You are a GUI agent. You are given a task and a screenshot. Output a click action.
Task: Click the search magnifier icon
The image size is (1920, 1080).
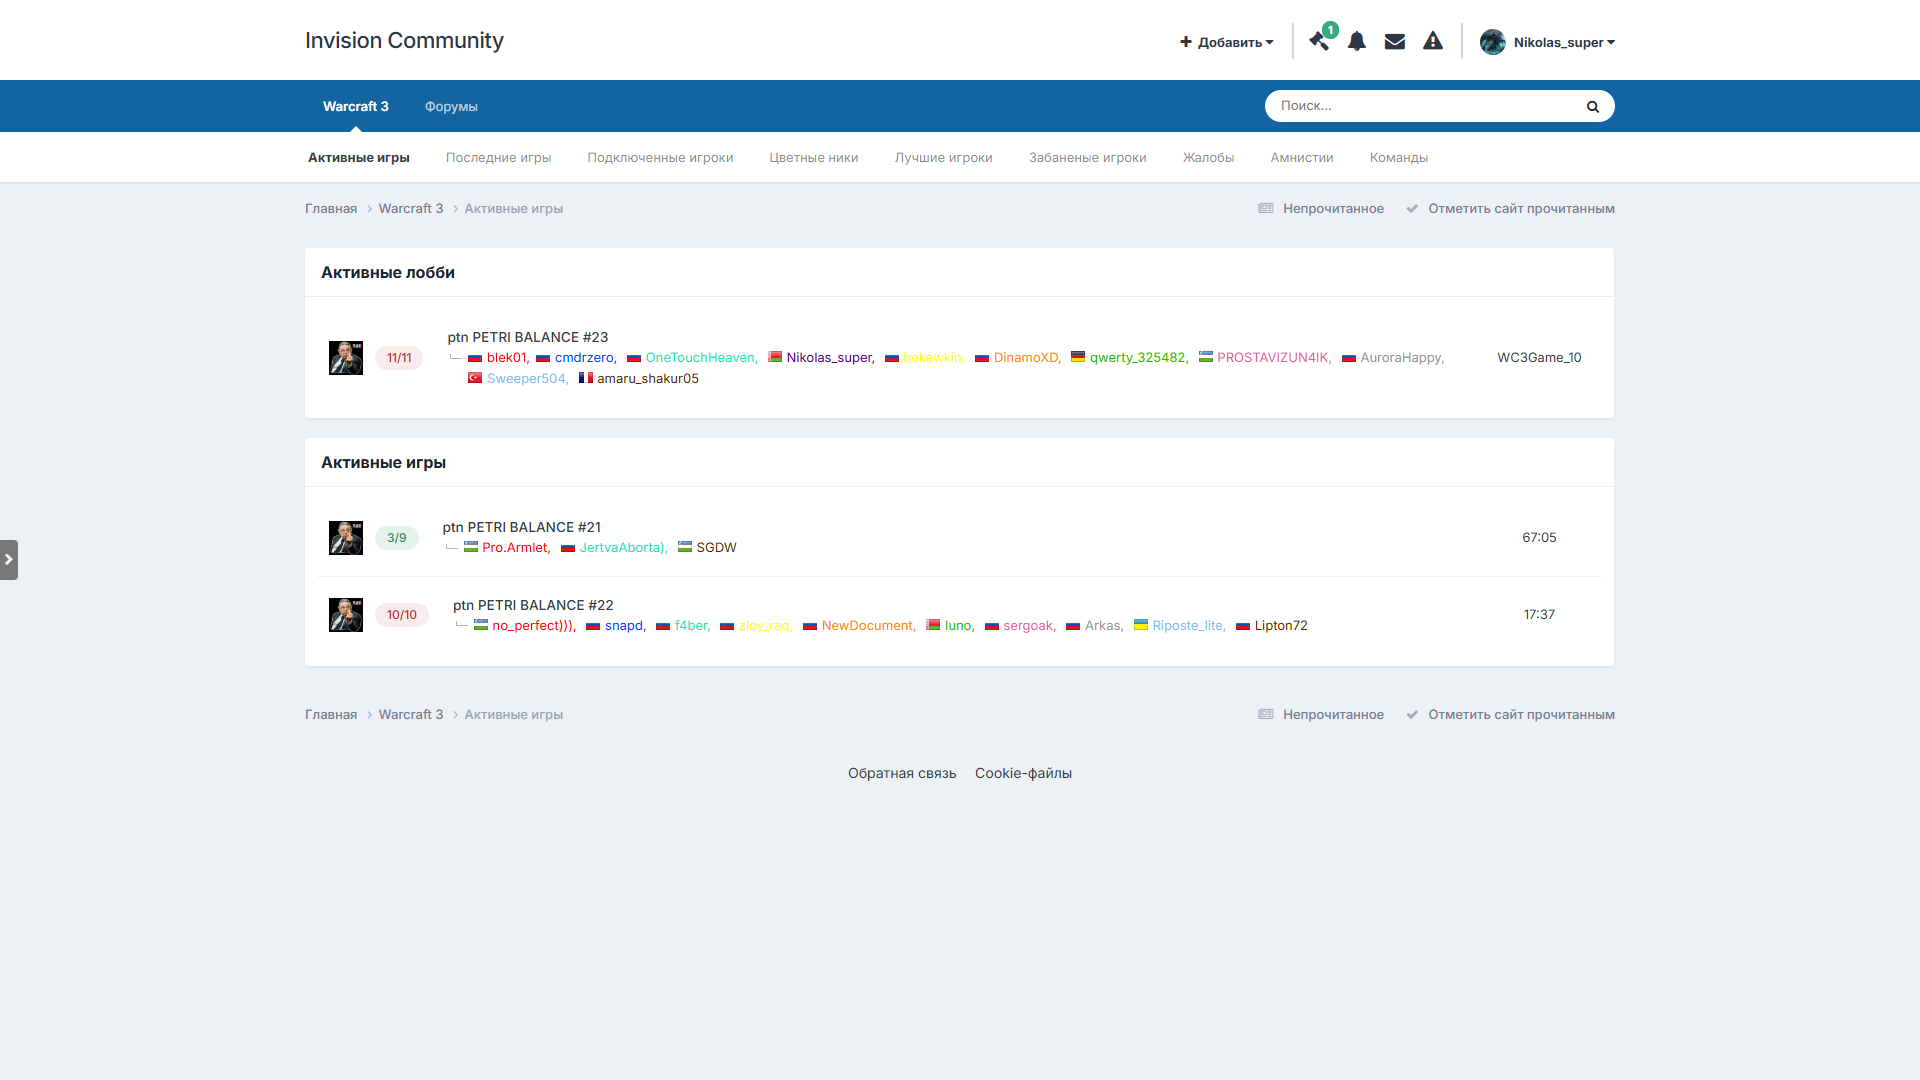click(x=1593, y=106)
